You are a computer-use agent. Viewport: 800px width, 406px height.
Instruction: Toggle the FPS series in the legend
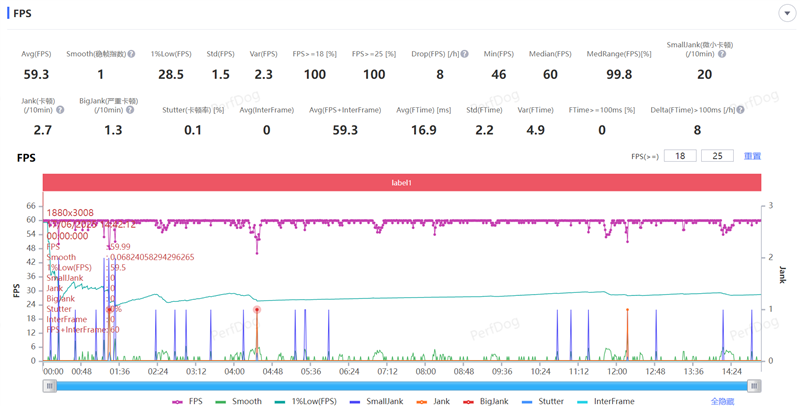click(x=185, y=401)
